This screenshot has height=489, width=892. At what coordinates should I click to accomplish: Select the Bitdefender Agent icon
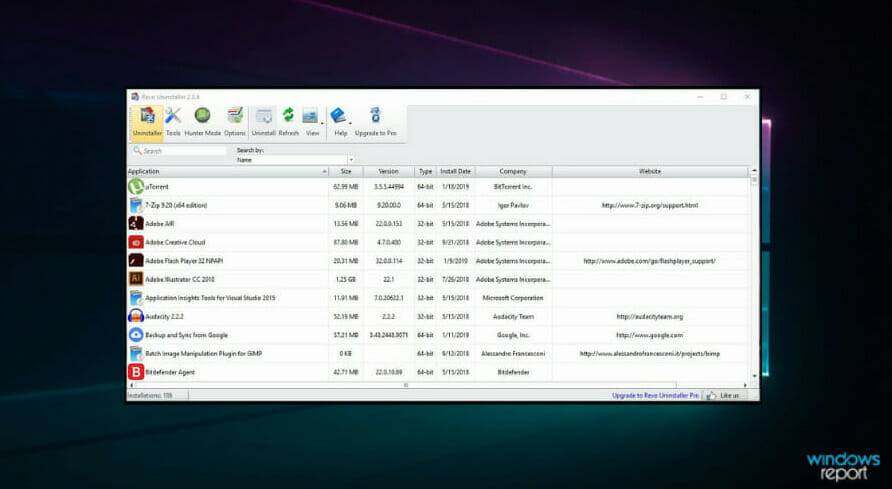[136, 372]
